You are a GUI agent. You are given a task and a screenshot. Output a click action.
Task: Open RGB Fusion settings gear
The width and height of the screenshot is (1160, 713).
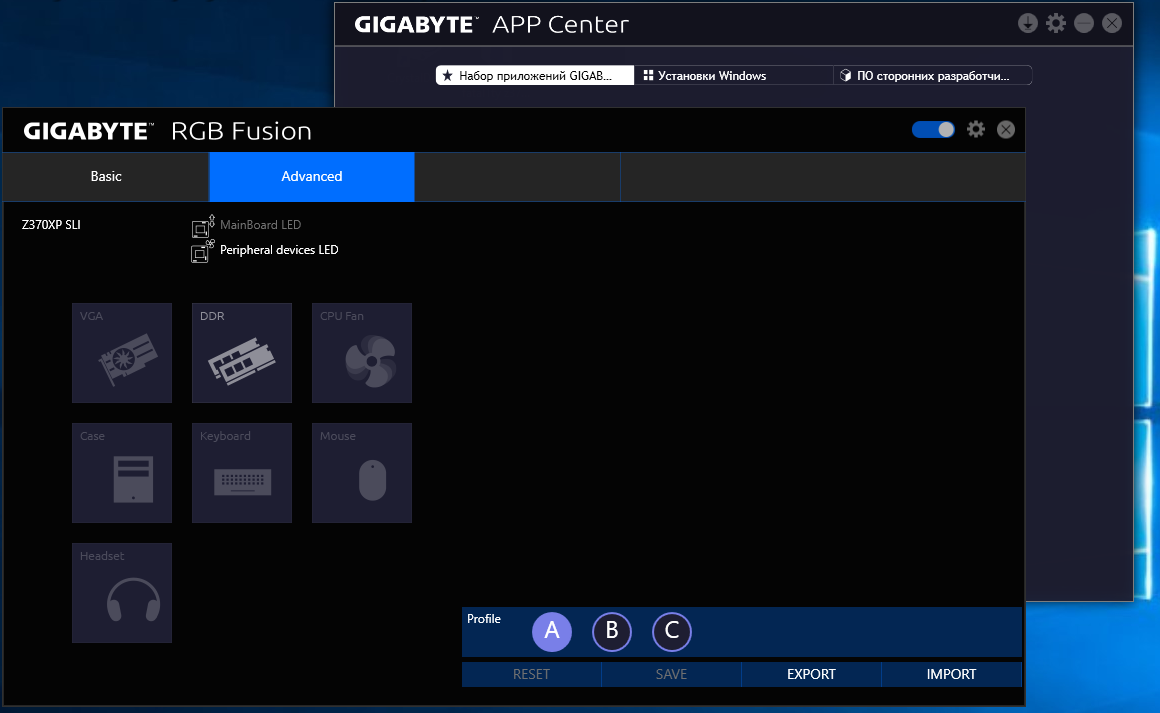tap(976, 129)
